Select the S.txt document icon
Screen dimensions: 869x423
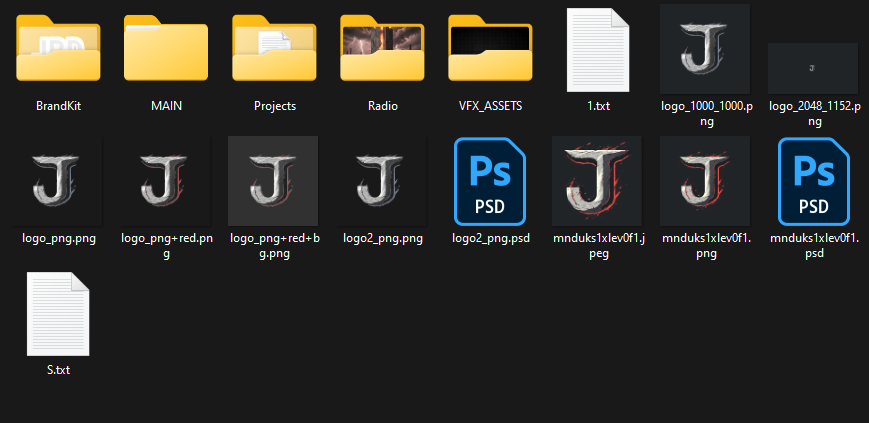tap(58, 314)
